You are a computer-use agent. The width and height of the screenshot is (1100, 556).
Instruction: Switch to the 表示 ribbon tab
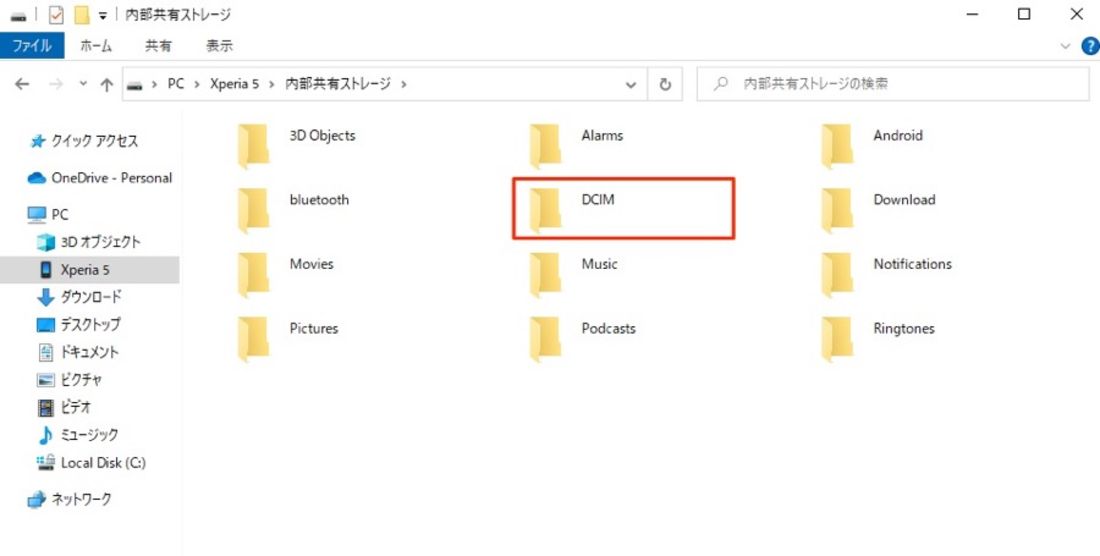pyautogui.click(x=220, y=46)
